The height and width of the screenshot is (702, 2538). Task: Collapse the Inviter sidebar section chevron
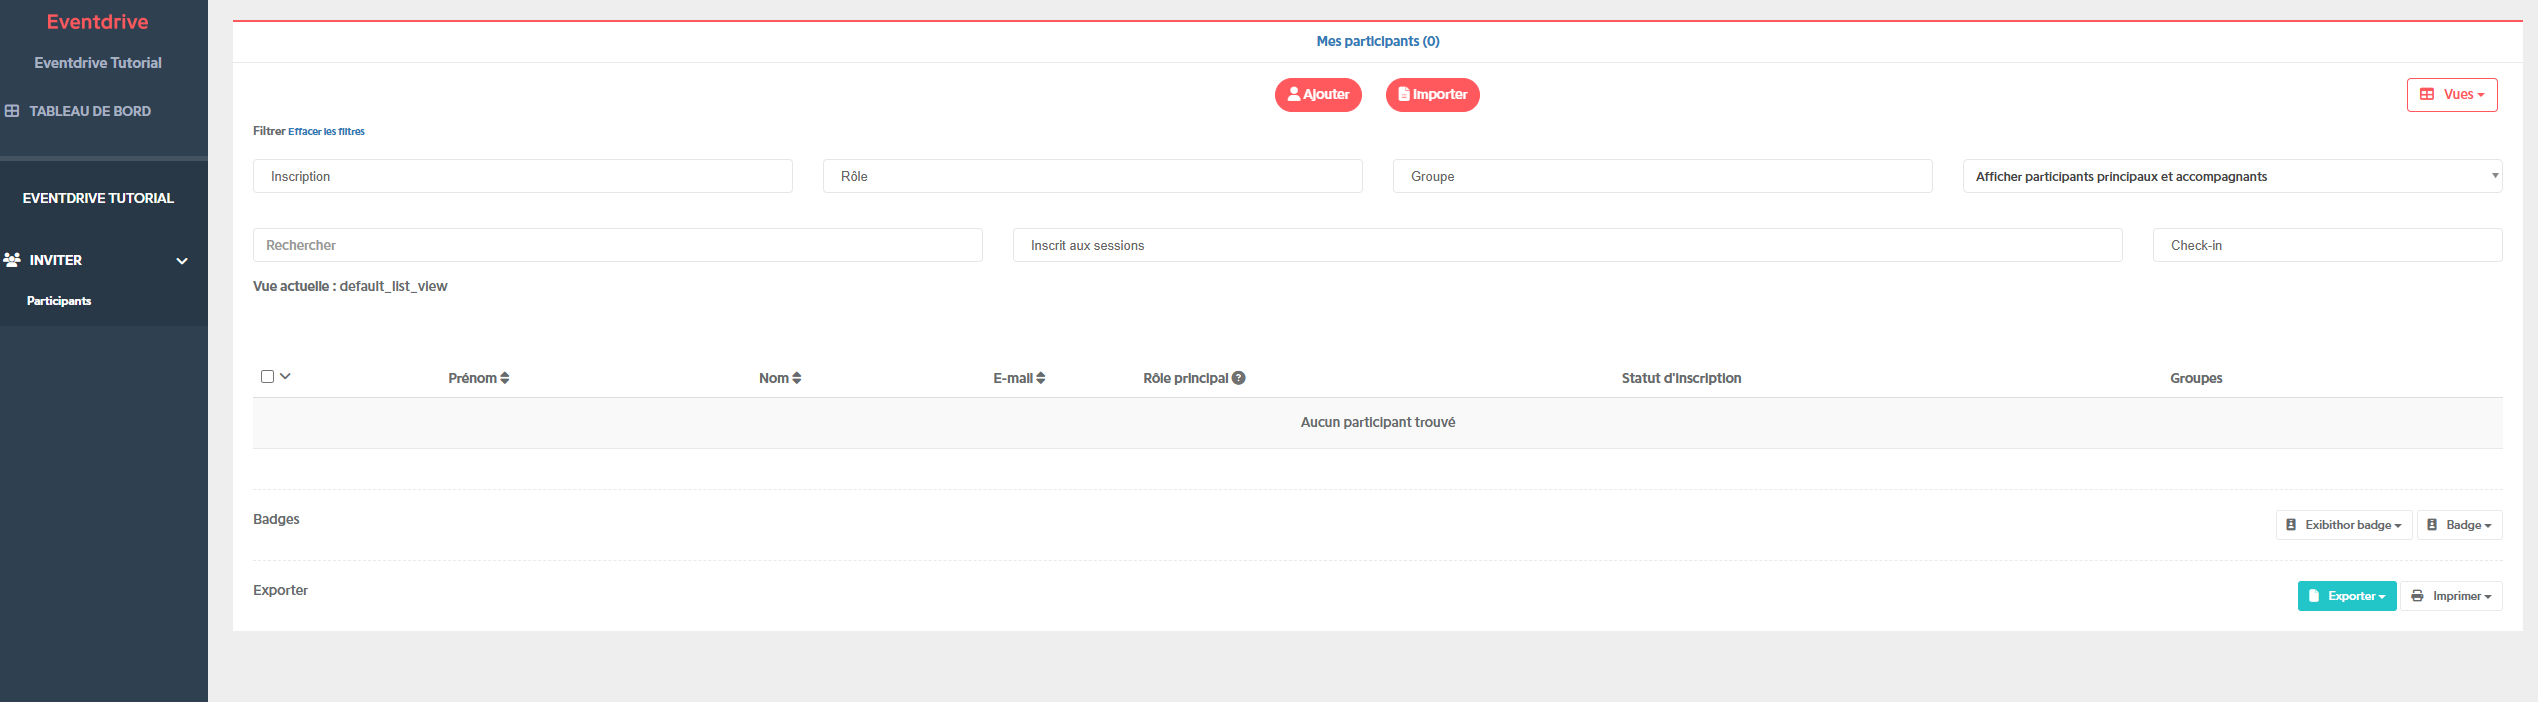[182, 261]
